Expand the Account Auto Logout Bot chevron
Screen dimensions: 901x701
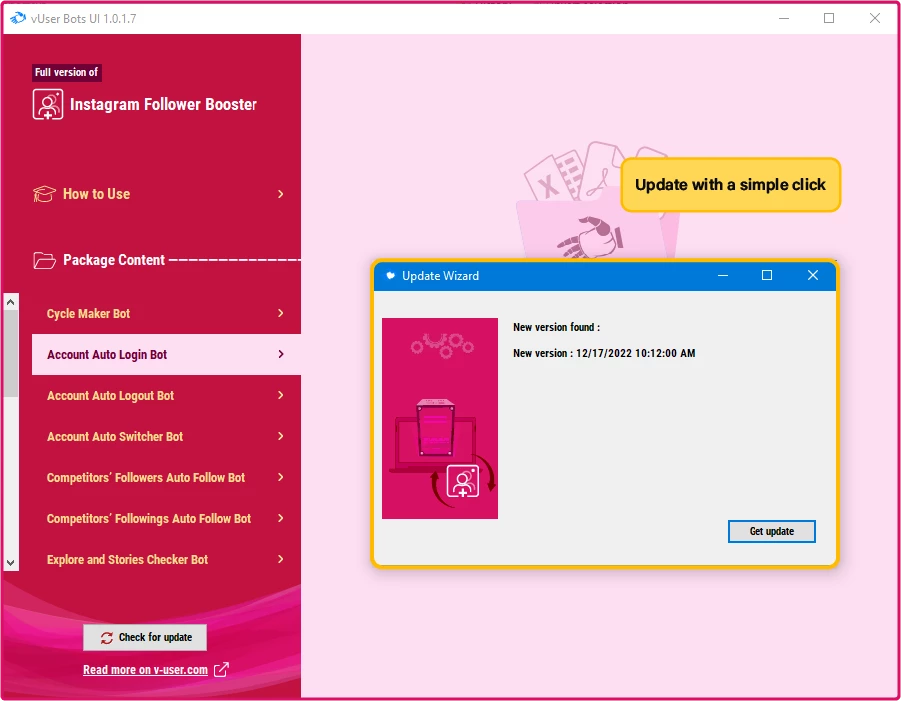[x=280, y=395]
